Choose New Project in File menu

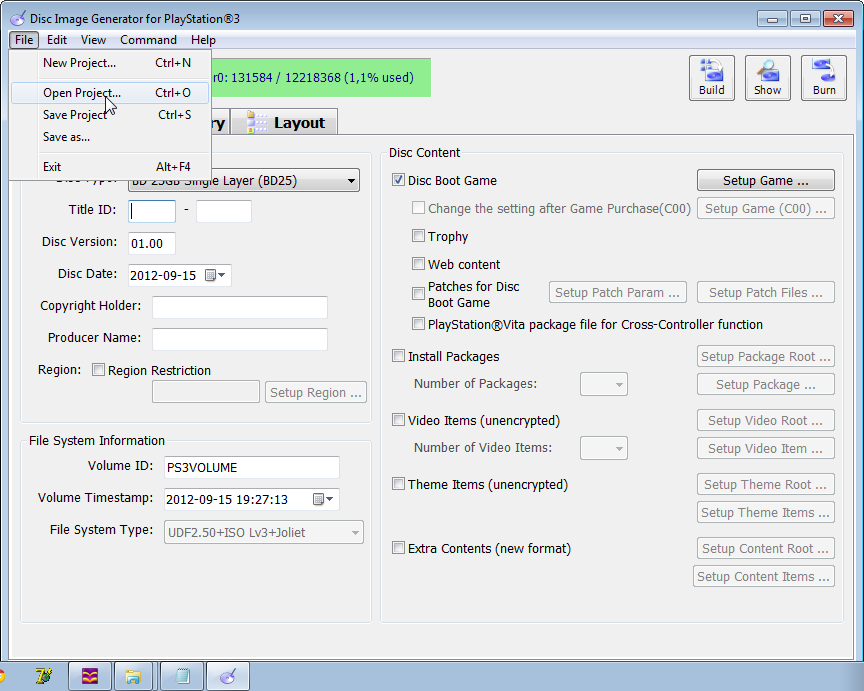click(110, 63)
